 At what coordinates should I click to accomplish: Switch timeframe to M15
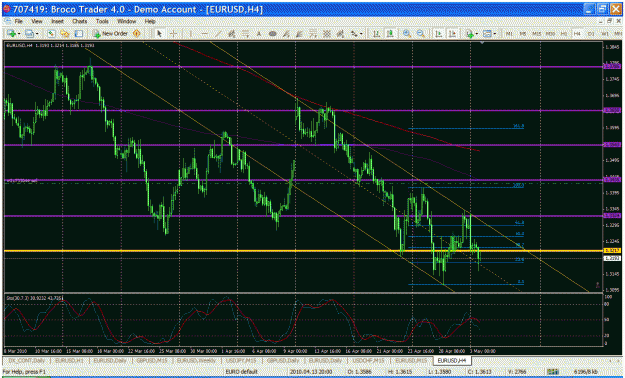537,34
